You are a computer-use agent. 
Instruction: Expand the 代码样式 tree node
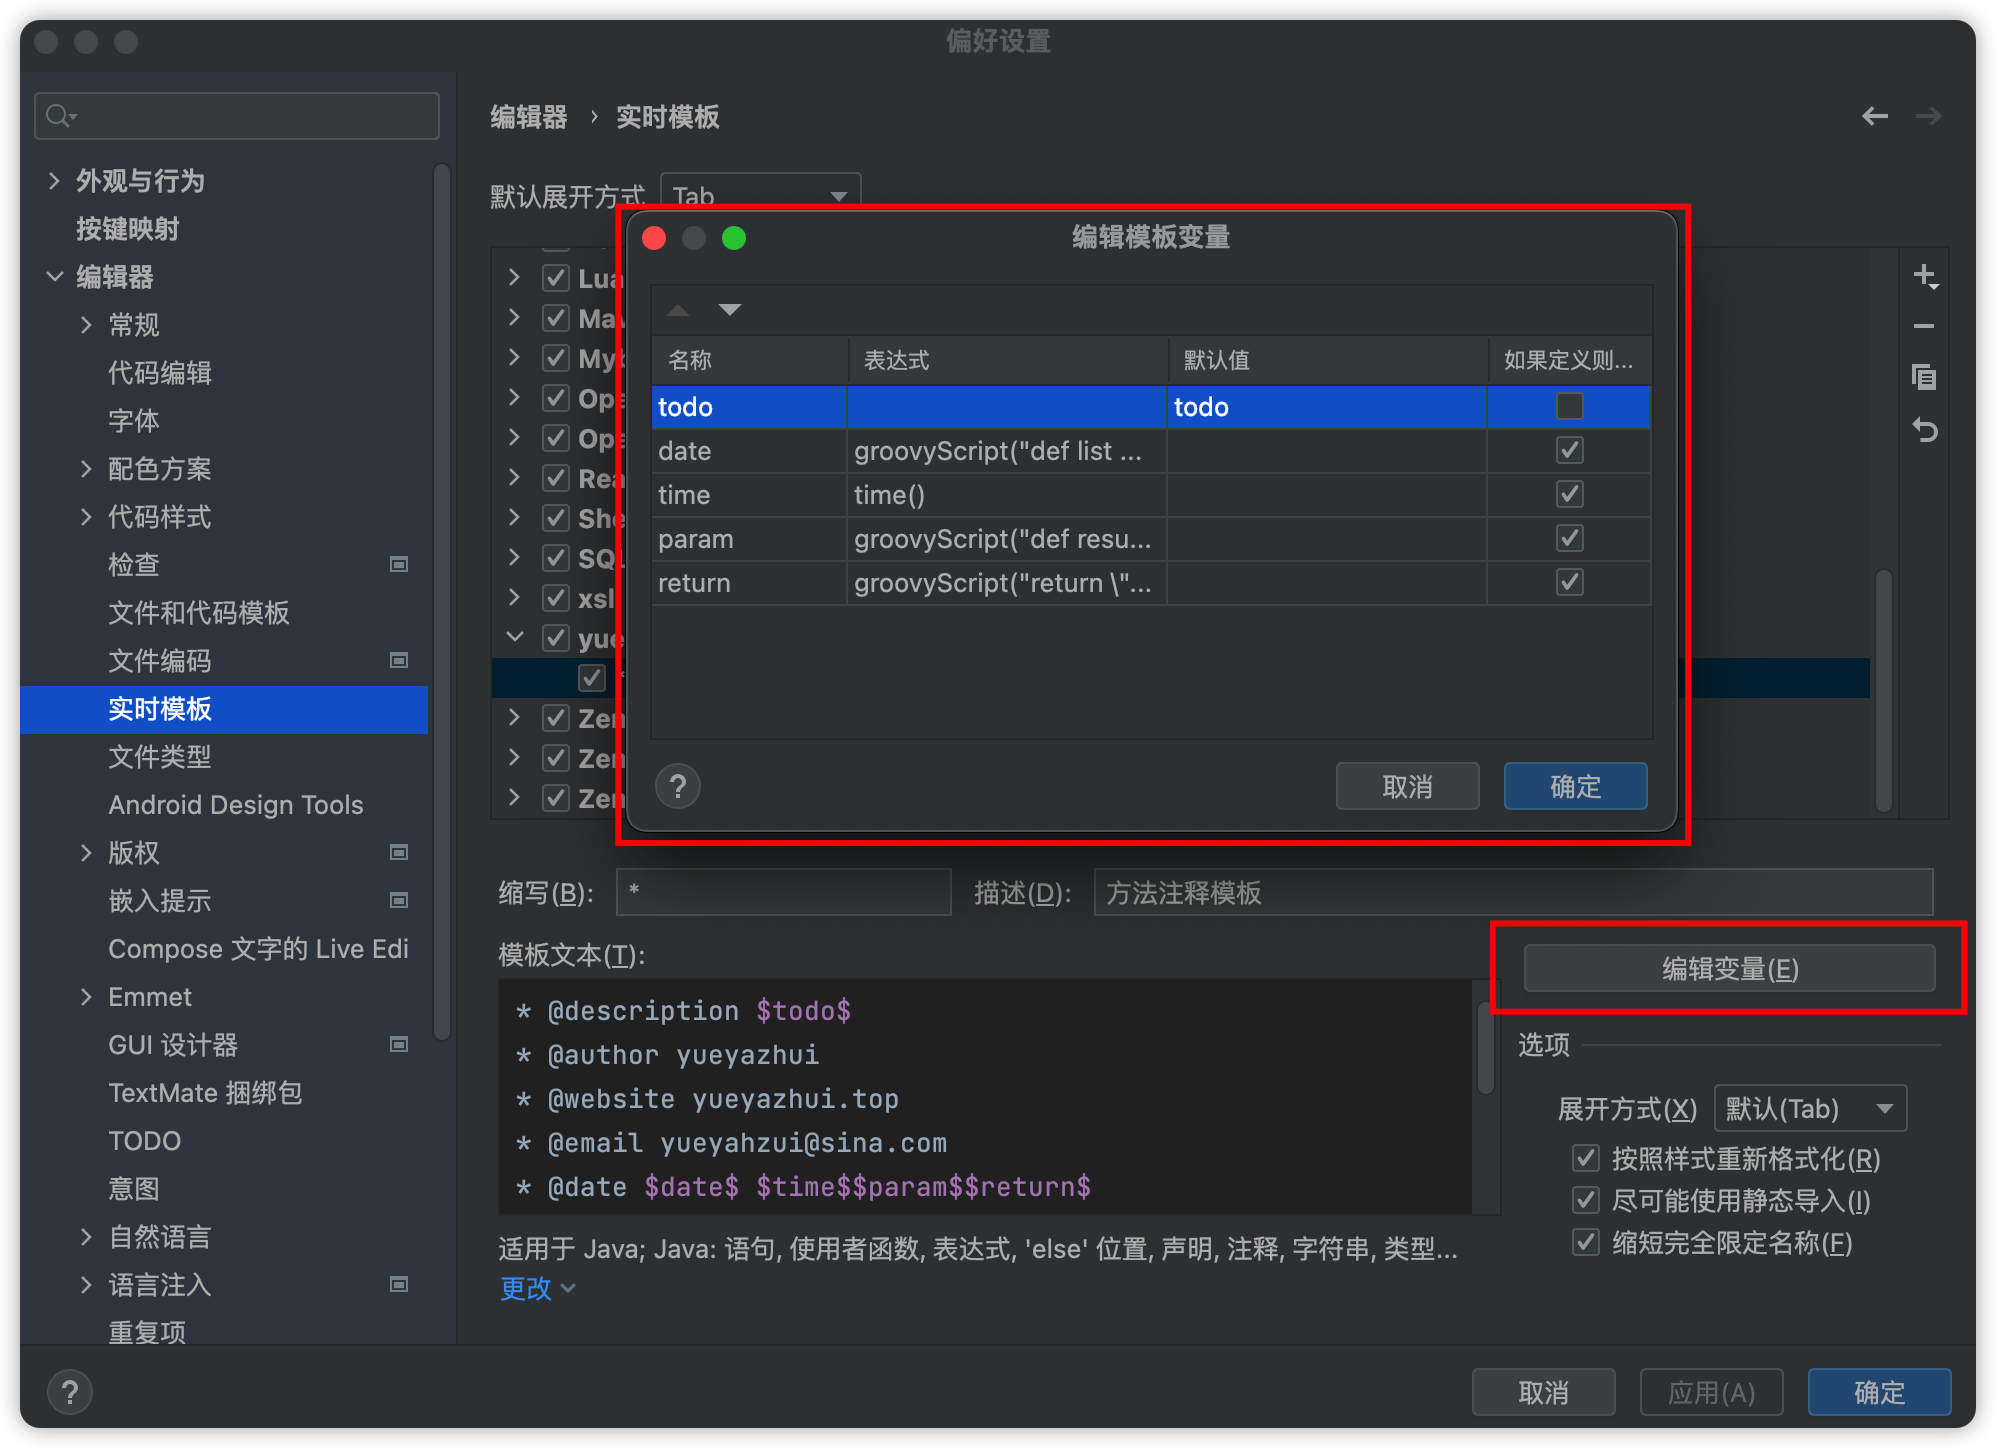[86, 517]
